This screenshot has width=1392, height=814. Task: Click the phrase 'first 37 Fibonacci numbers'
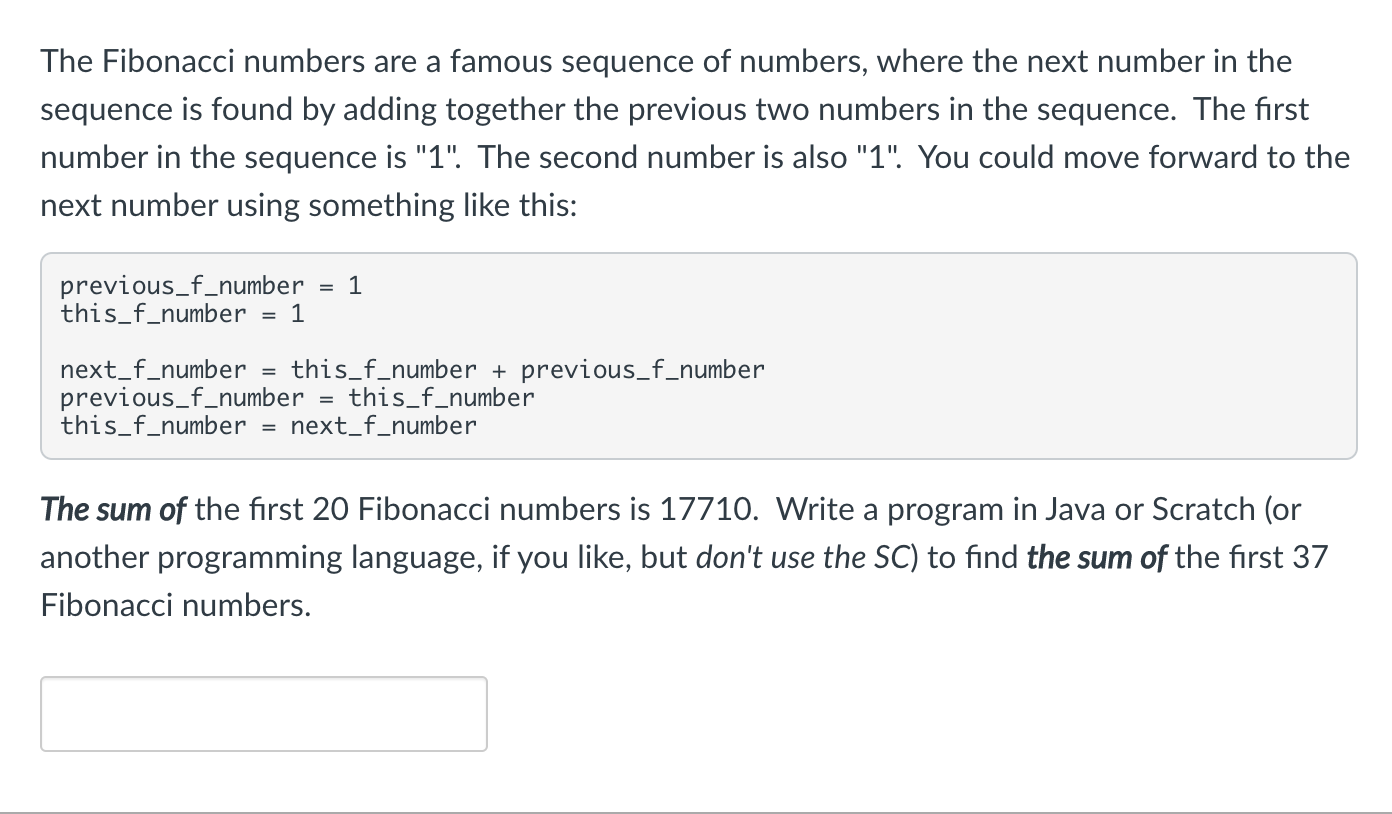pyautogui.click(x=1280, y=558)
